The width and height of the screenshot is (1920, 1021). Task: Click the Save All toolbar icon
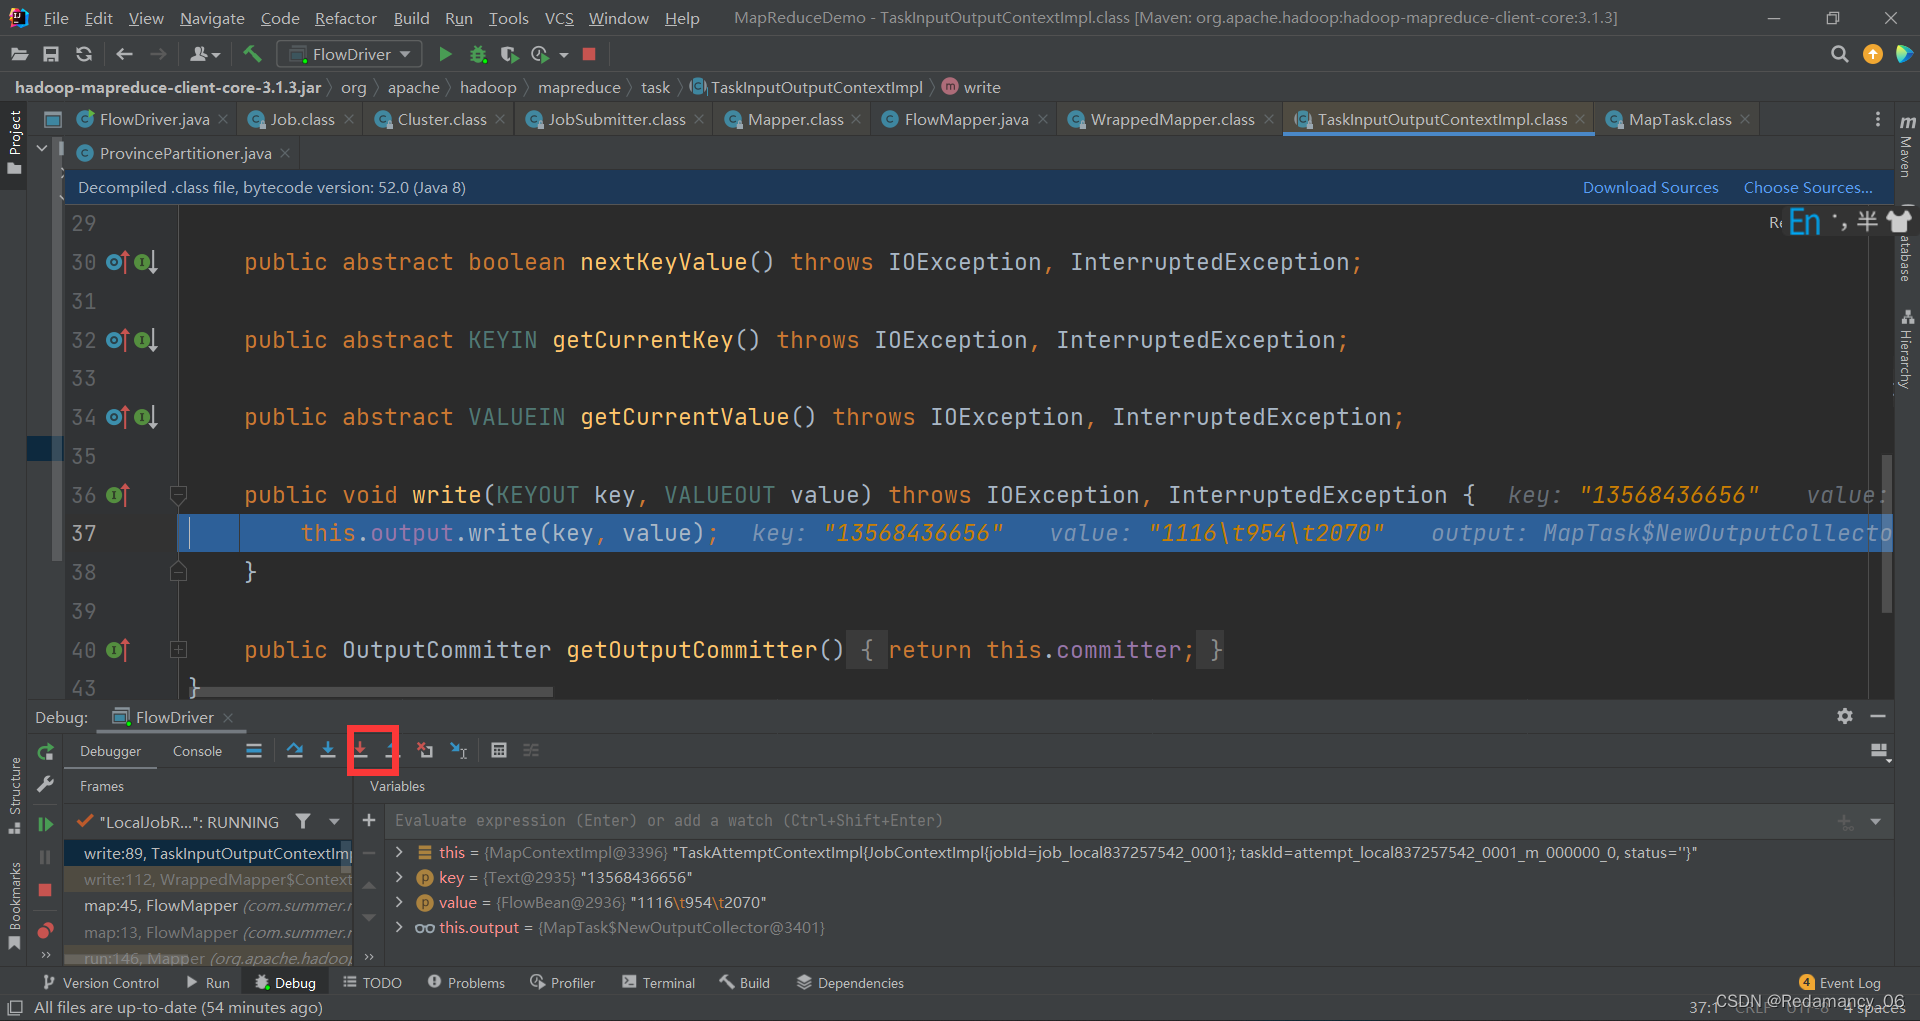pos(51,54)
